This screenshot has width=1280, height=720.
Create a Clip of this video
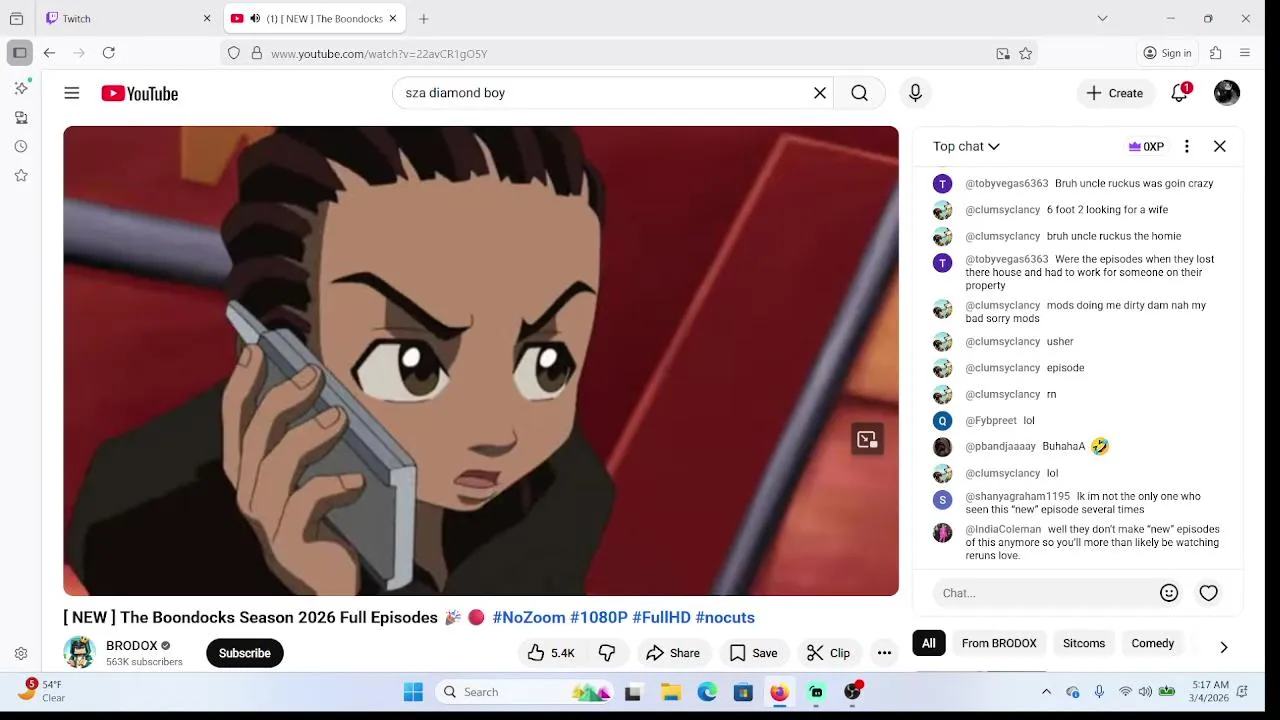829,653
